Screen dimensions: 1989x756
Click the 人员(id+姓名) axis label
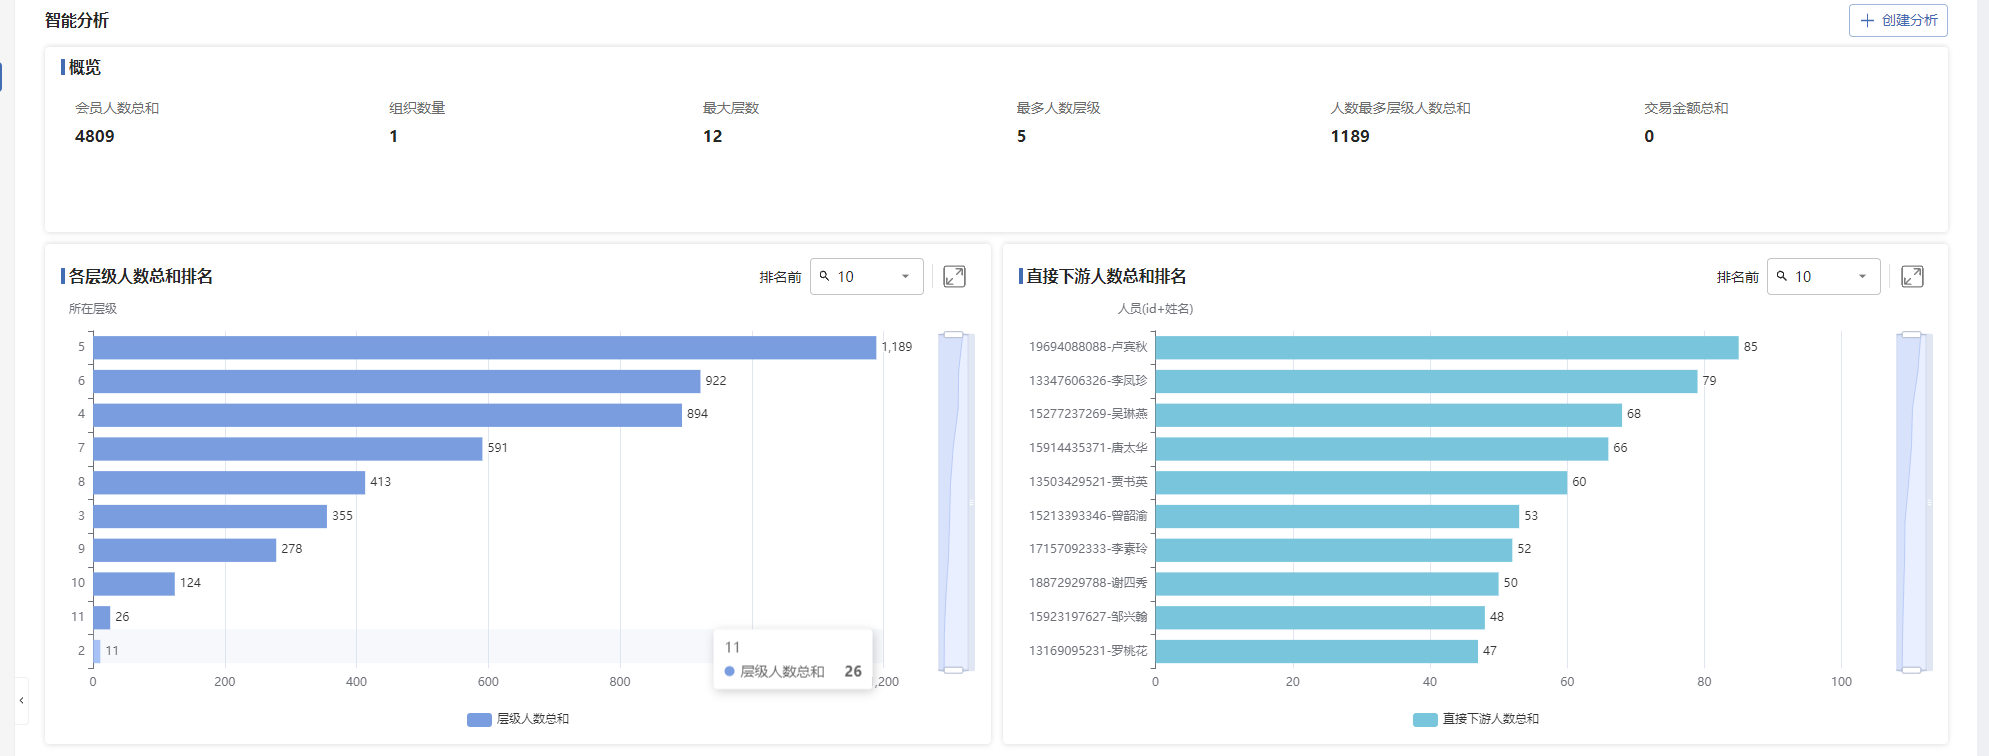coord(1155,309)
